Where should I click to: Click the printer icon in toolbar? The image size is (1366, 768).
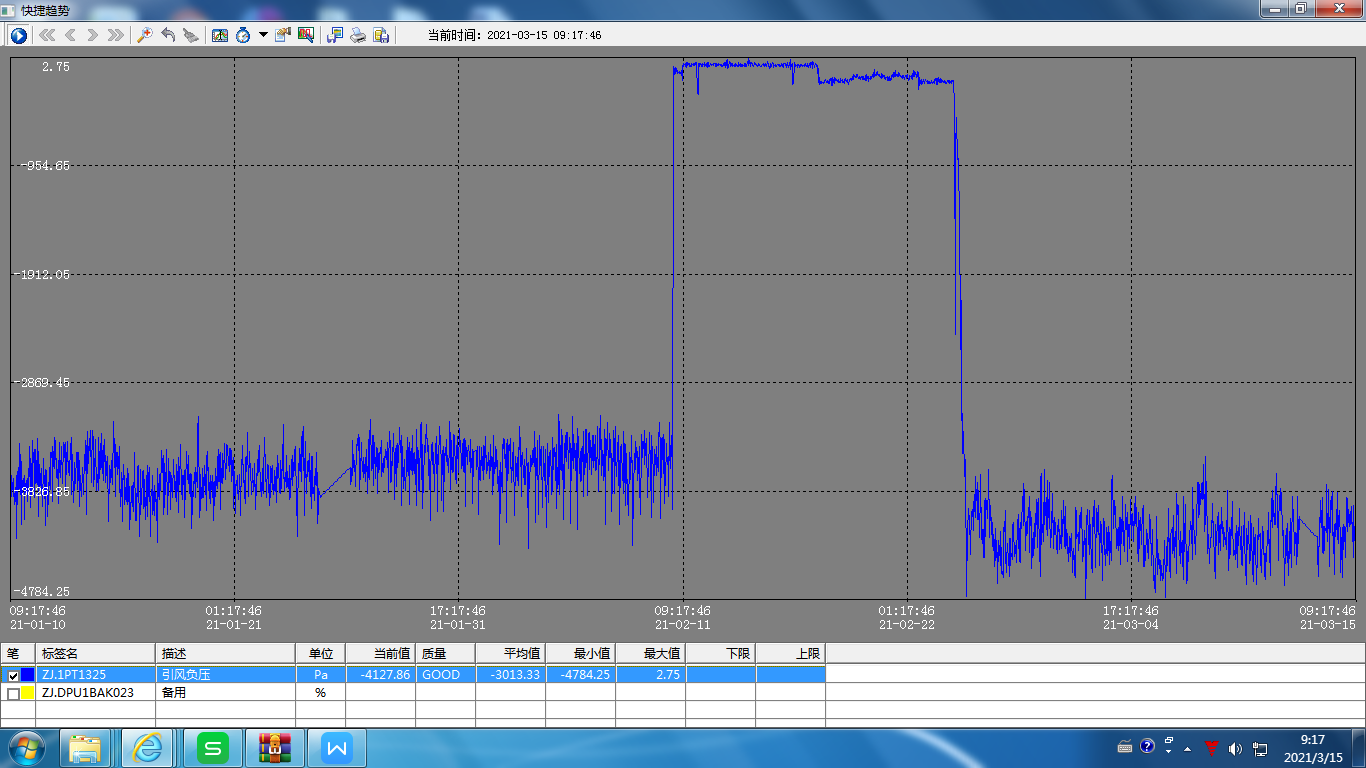(x=358, y=35)
